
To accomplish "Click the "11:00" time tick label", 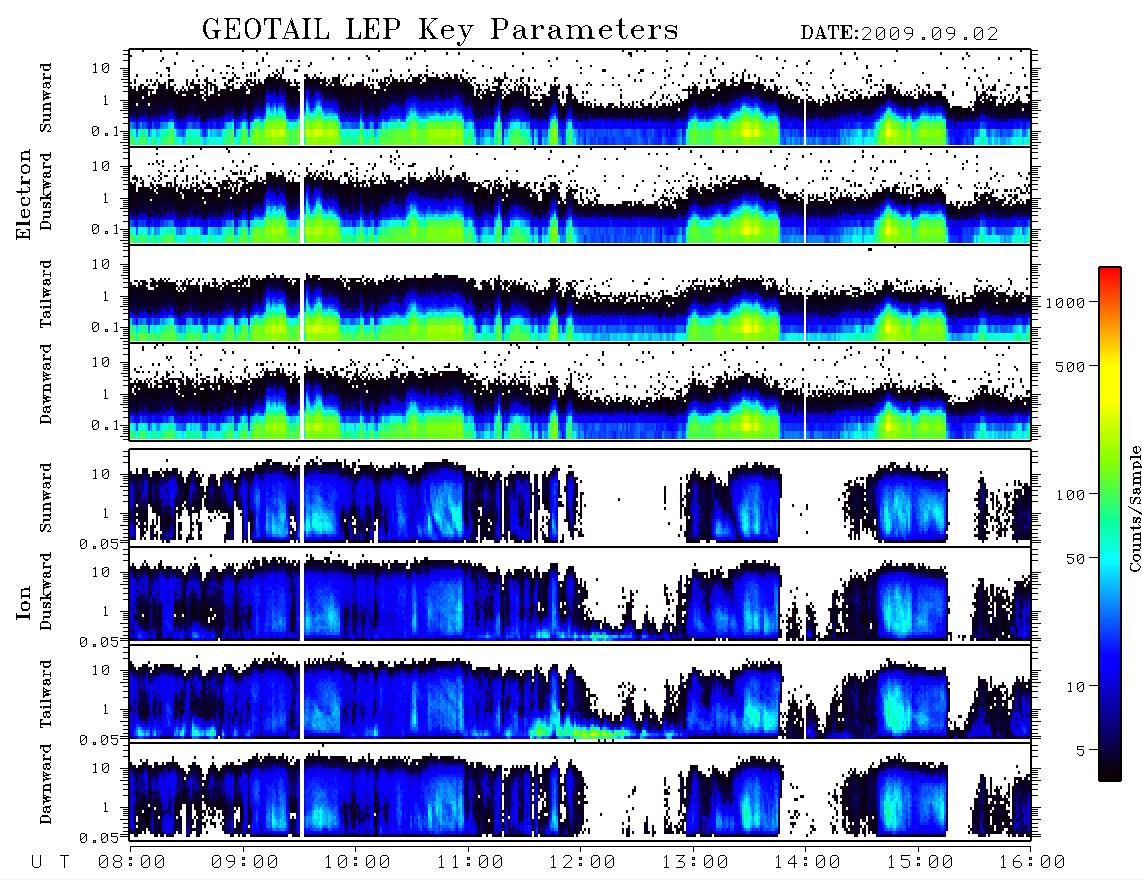I will click(470, 862).
